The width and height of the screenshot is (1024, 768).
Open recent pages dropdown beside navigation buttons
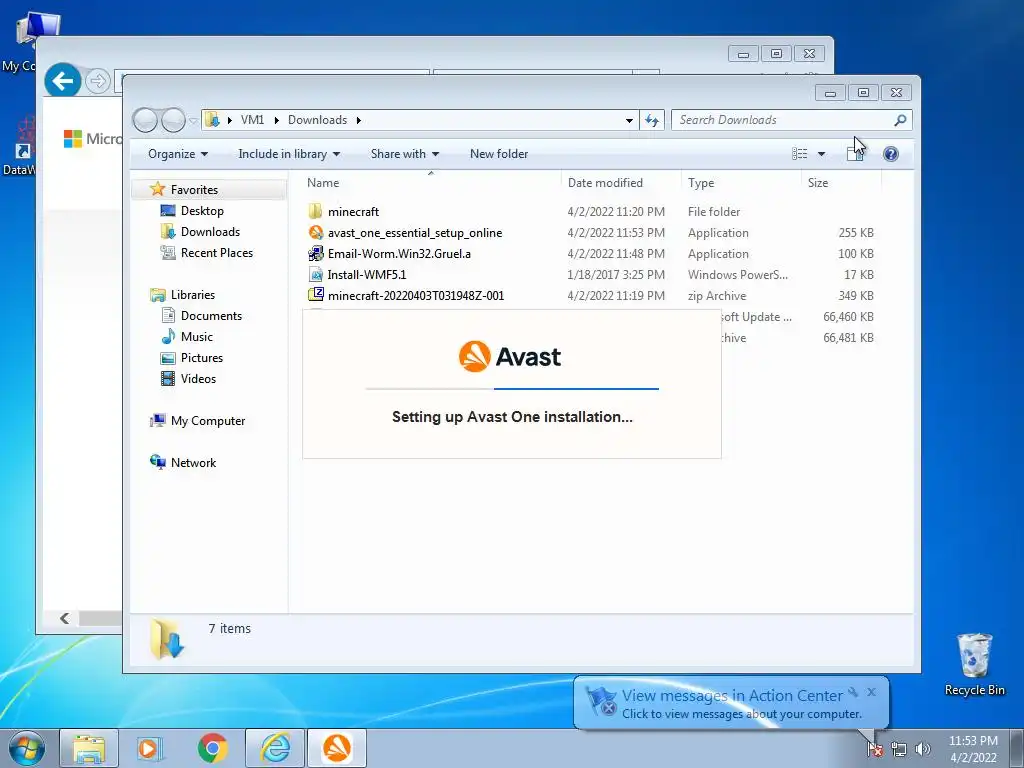193,120
